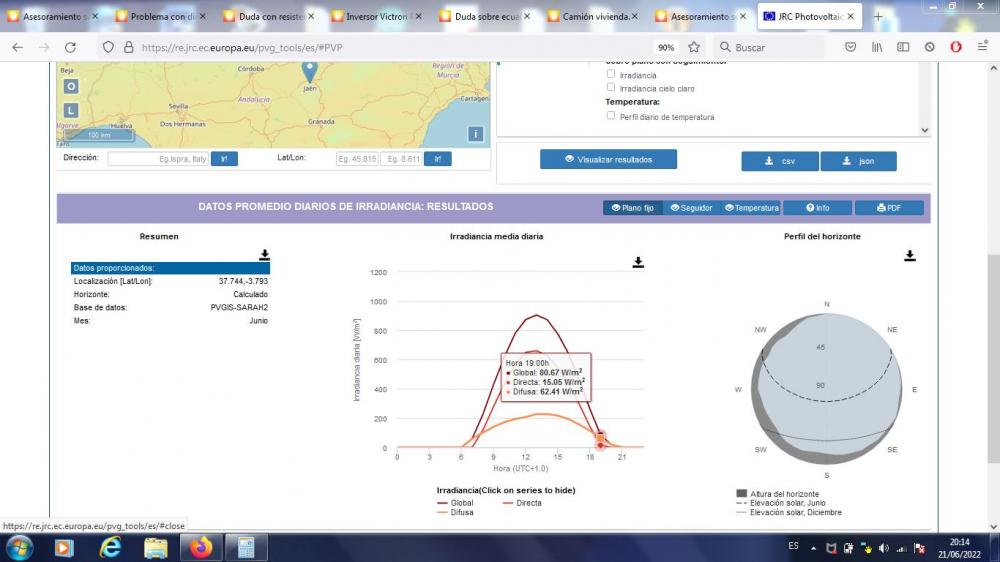Go back with browser back arrow
Image resolution: width=1000 pixels, height=562 pixels.
(17, 47)
